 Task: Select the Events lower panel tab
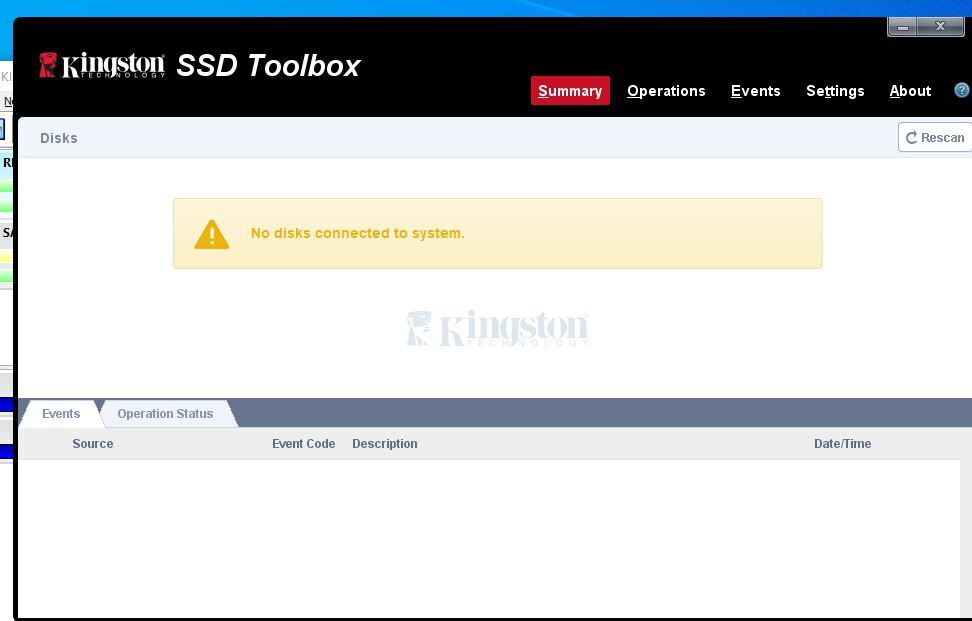click(61, 413)
